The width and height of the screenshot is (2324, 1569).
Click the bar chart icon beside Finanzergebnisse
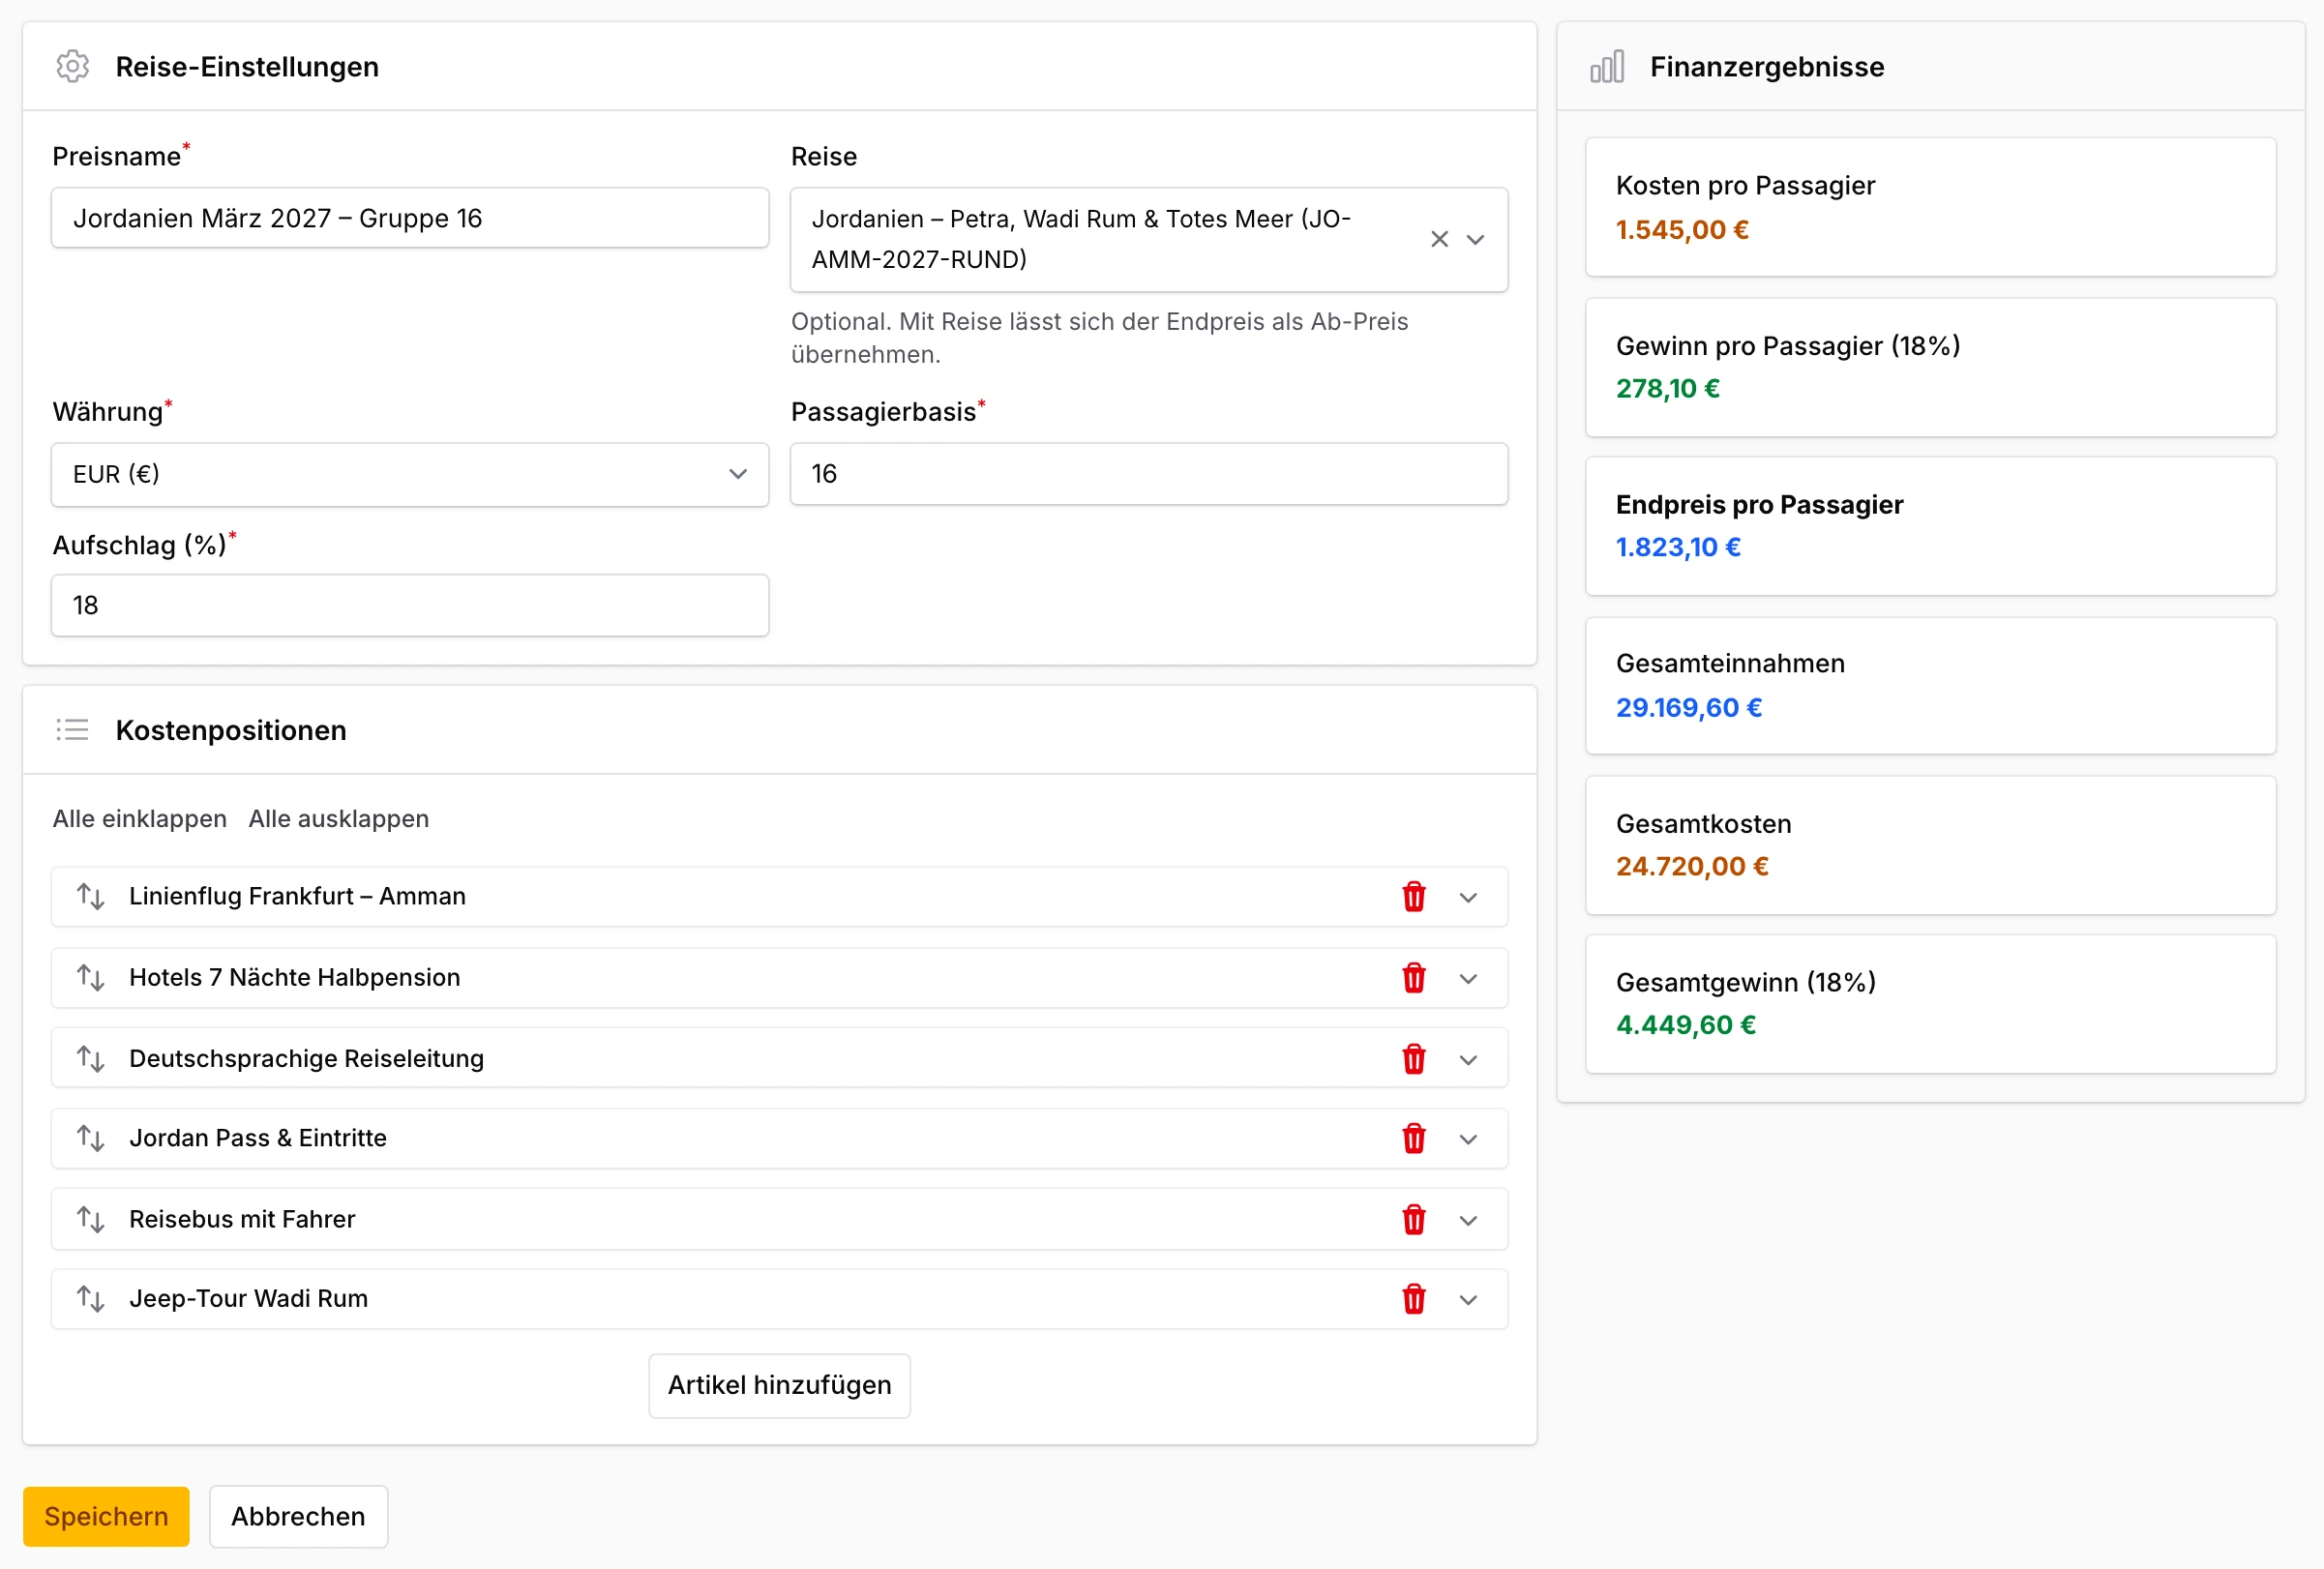(1607, 67)
